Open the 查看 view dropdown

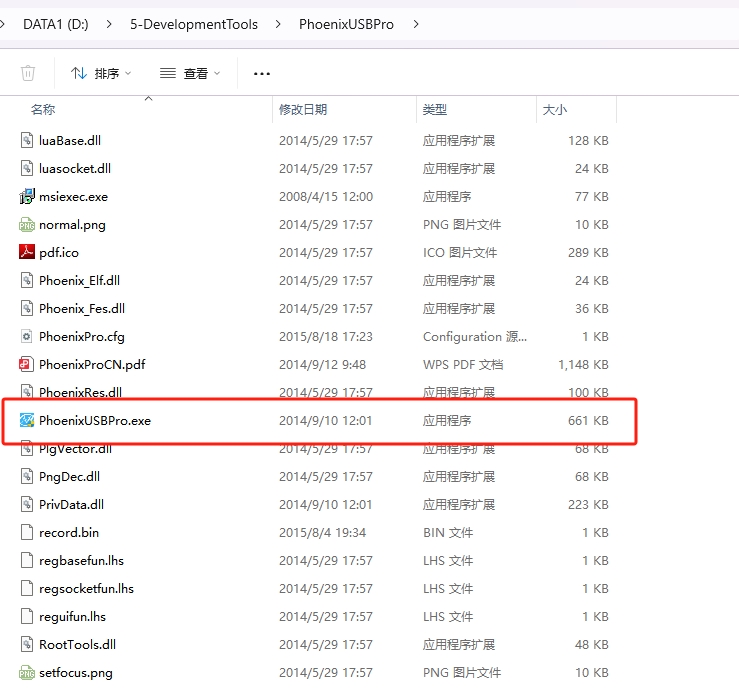point(189,73)
